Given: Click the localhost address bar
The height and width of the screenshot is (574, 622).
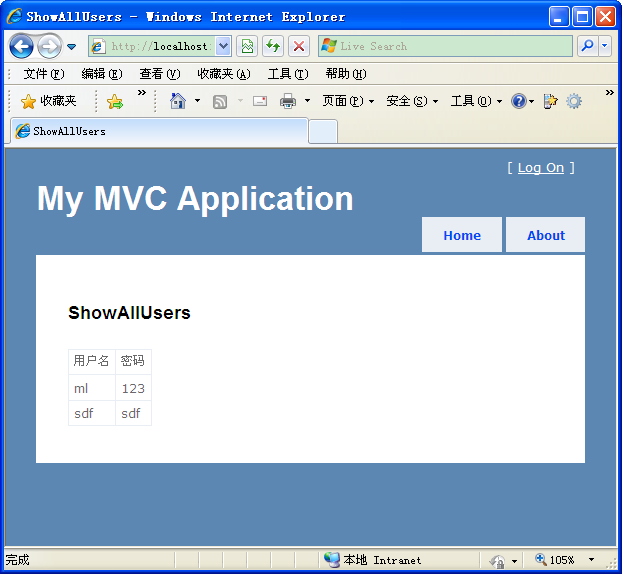Looking at the screenshot, I should (x=152, y=46).
